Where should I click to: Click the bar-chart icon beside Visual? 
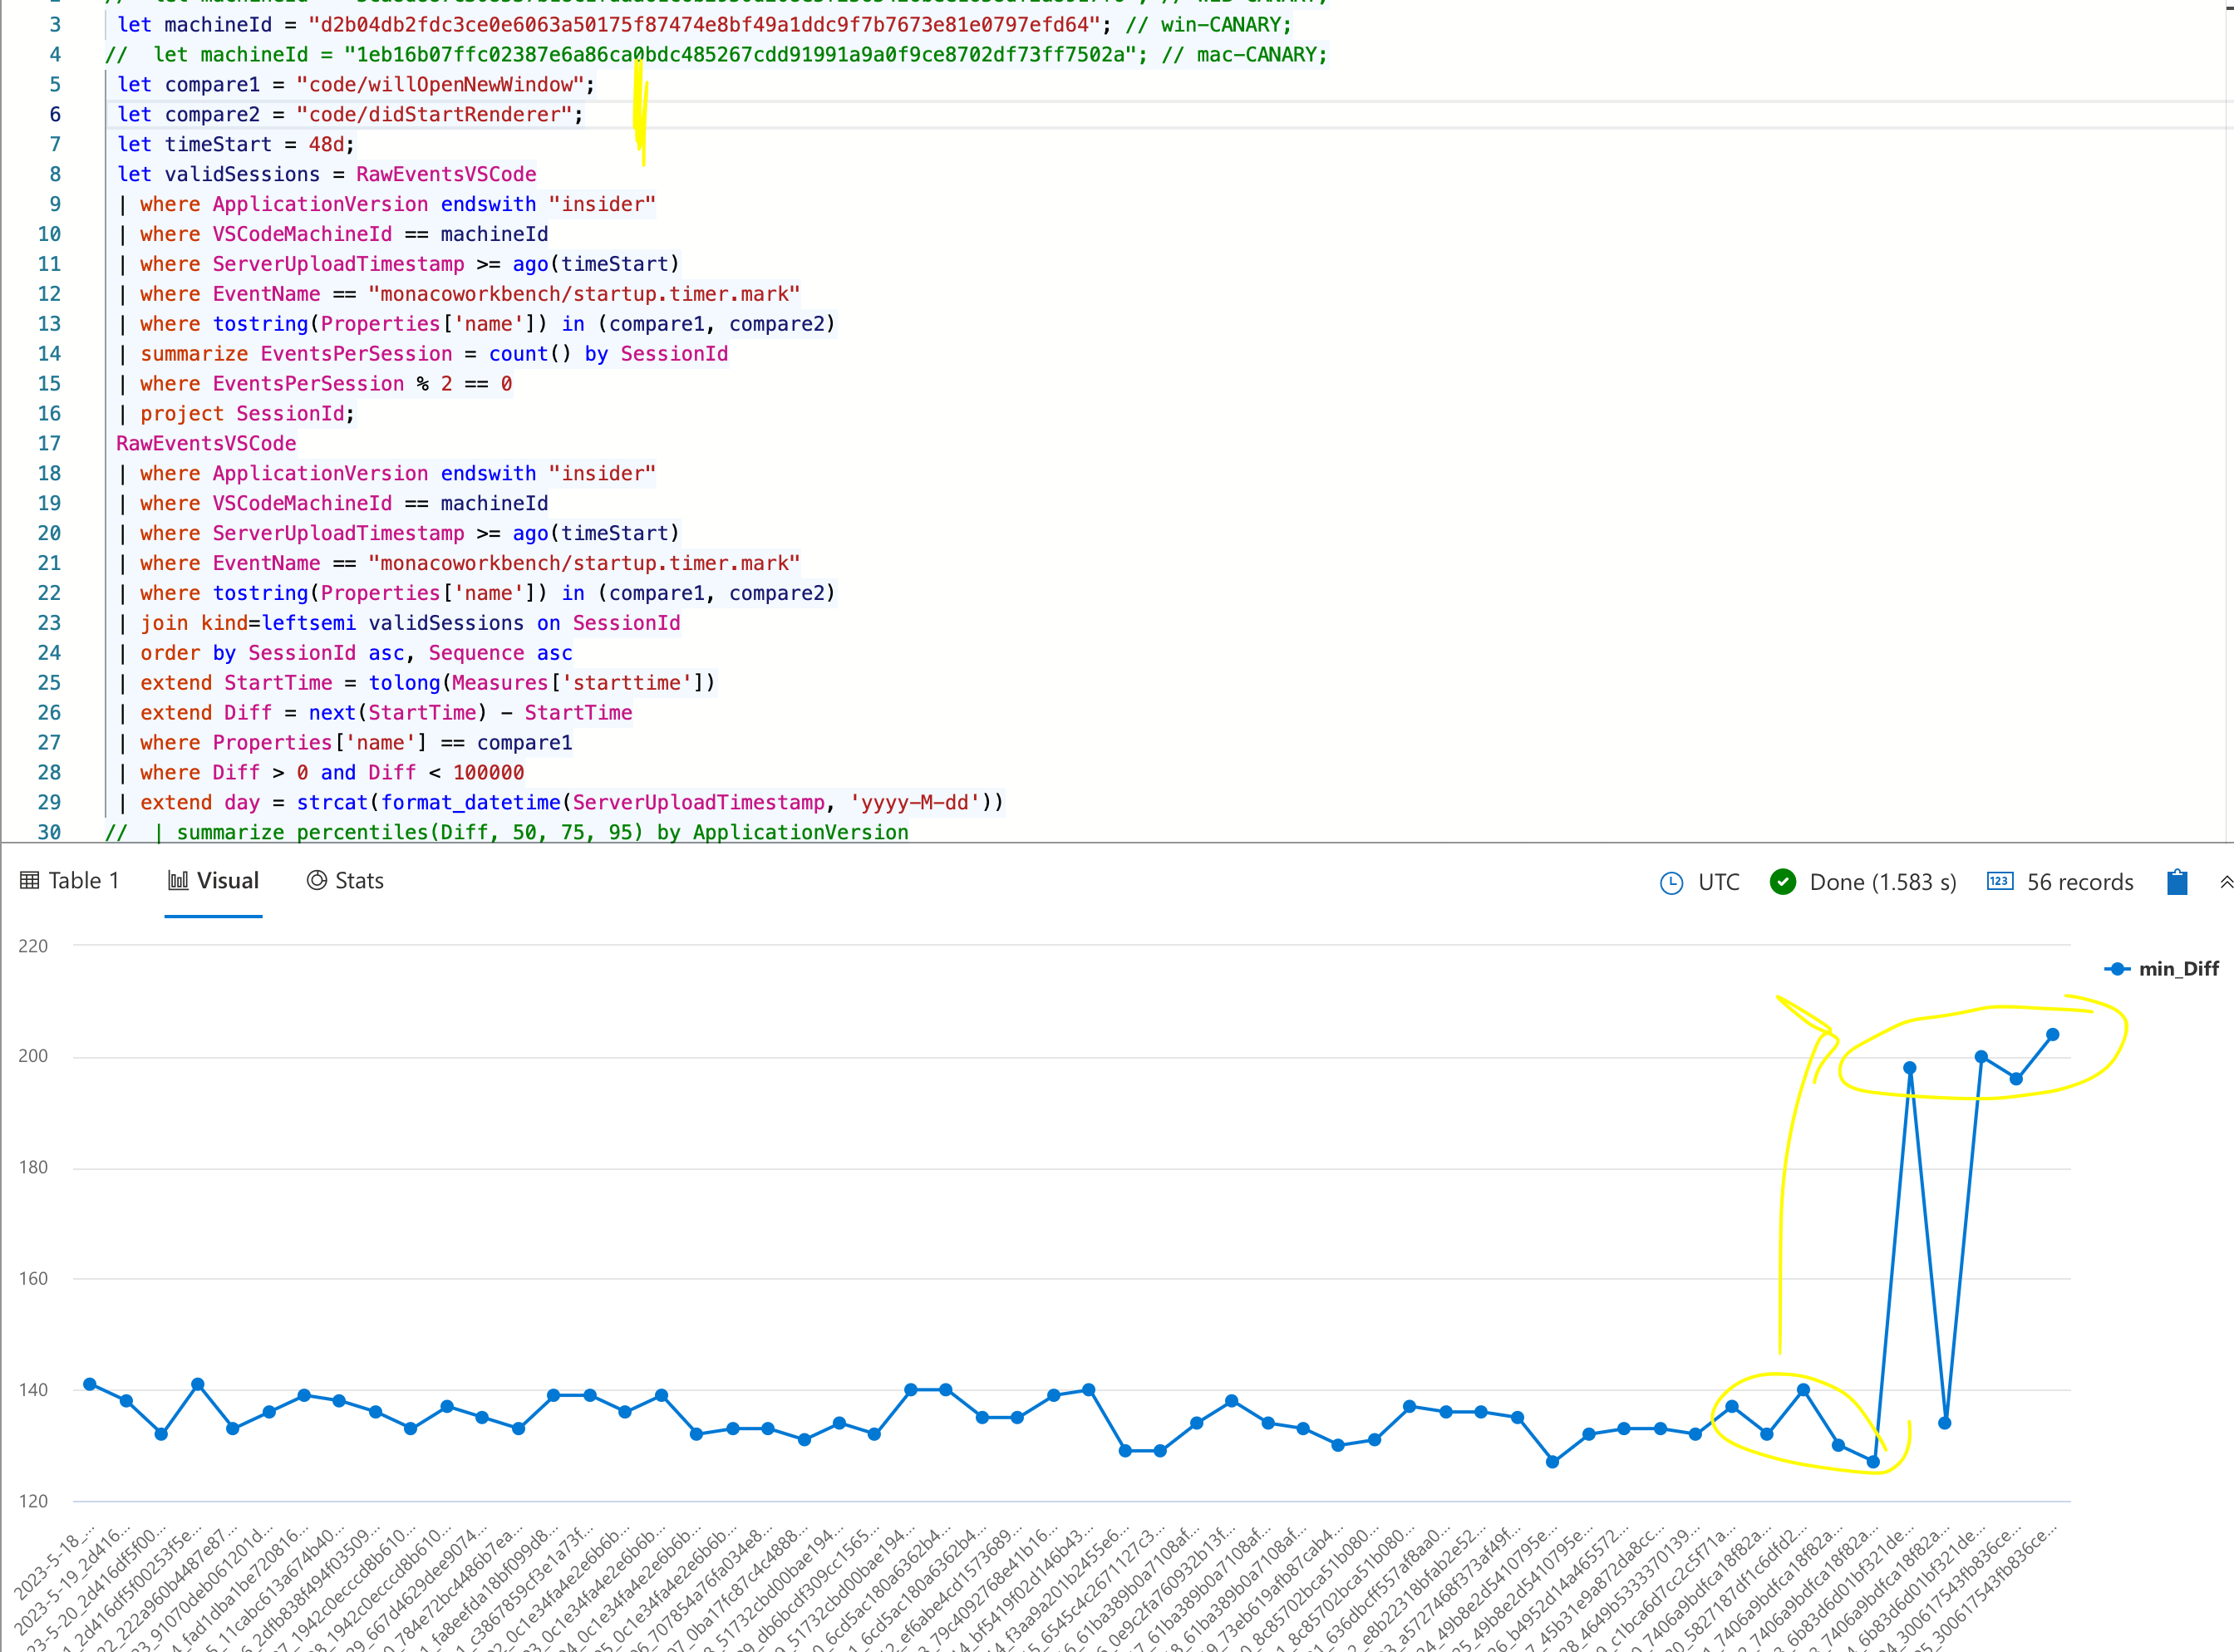[177, 881]
